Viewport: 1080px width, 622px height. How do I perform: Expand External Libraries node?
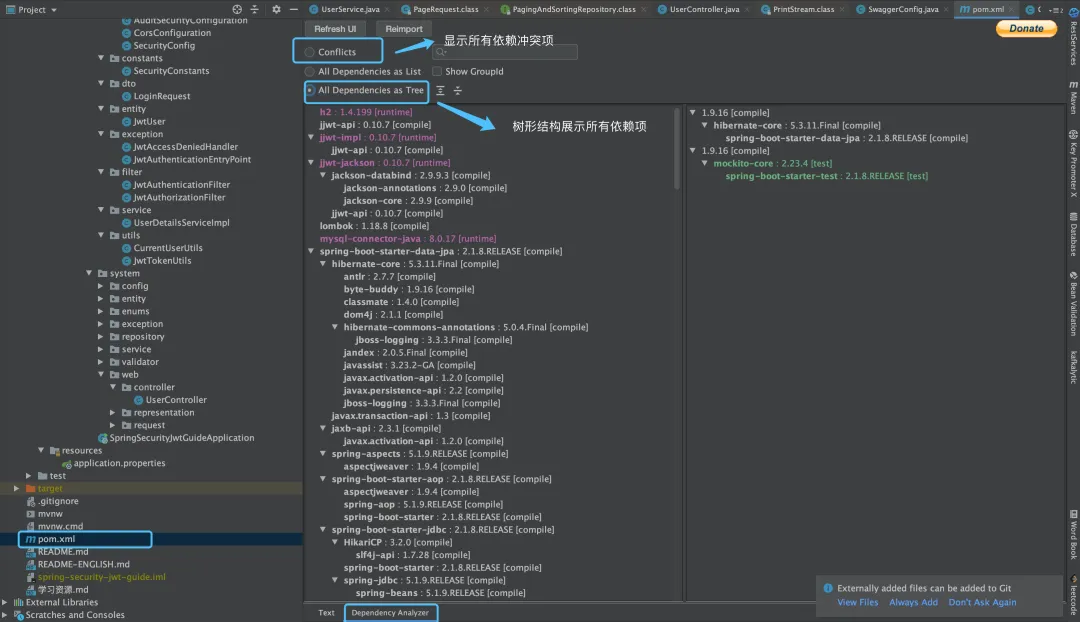(5, 602)
